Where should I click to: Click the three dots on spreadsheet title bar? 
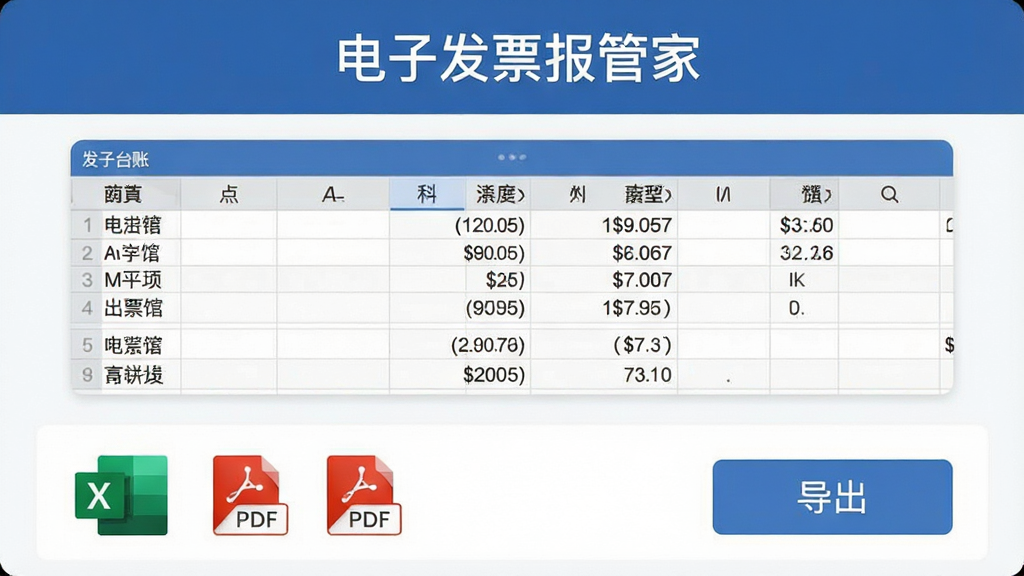point(511,157)
